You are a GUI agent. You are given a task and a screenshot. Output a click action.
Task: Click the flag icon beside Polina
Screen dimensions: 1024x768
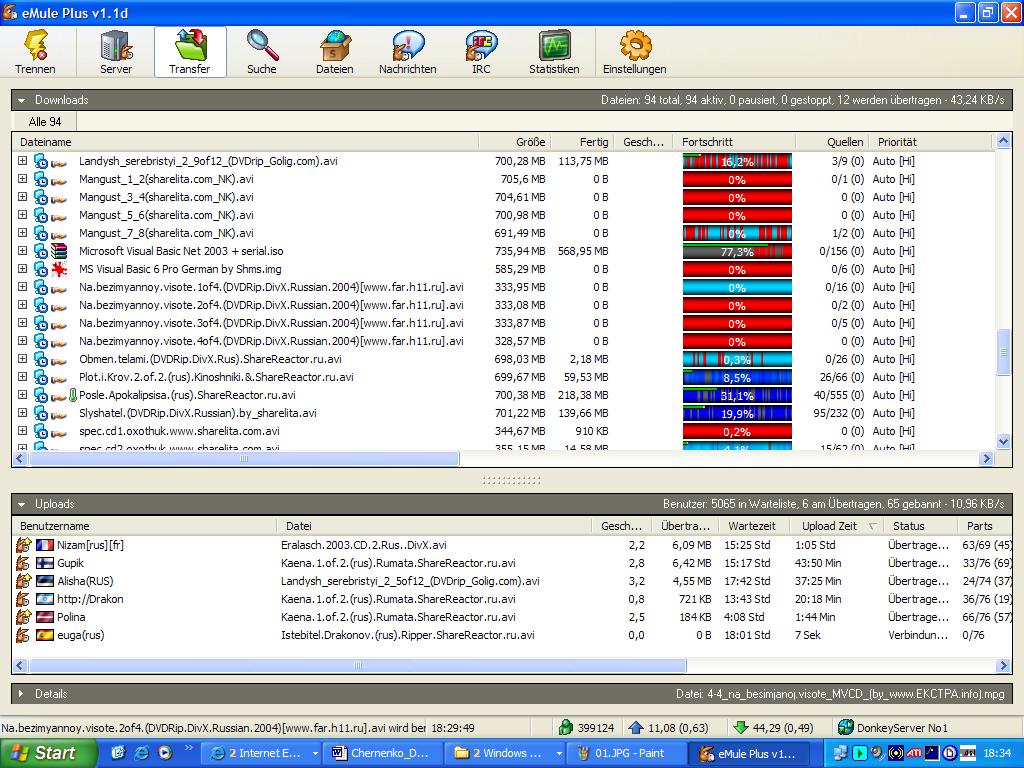44,617
